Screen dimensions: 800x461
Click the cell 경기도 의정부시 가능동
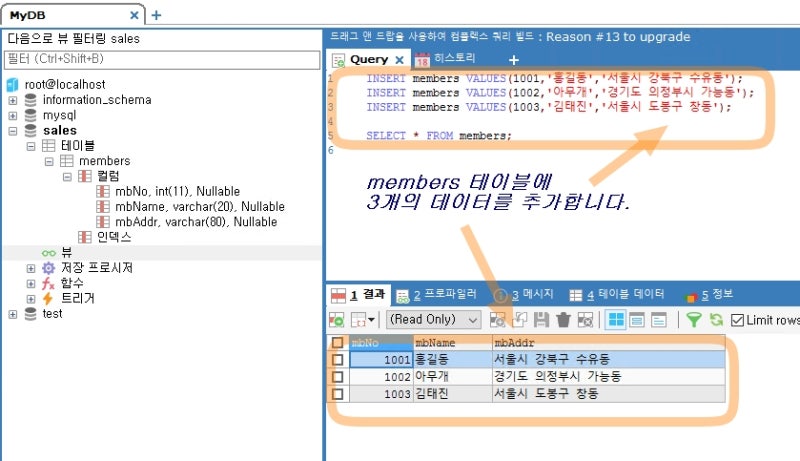609,377
